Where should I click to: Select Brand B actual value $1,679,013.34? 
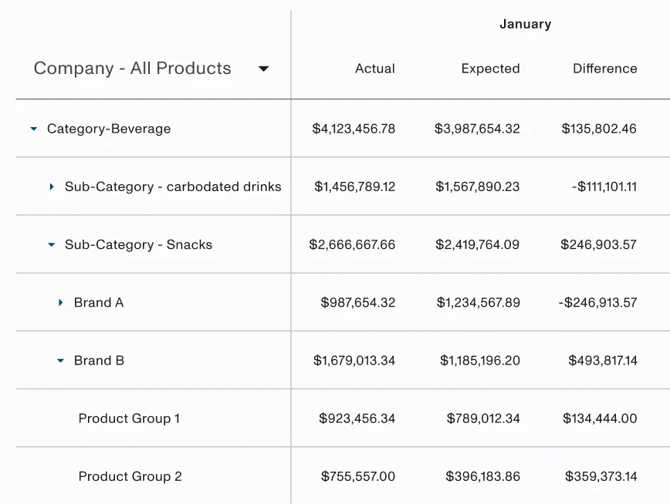(354, 361)
